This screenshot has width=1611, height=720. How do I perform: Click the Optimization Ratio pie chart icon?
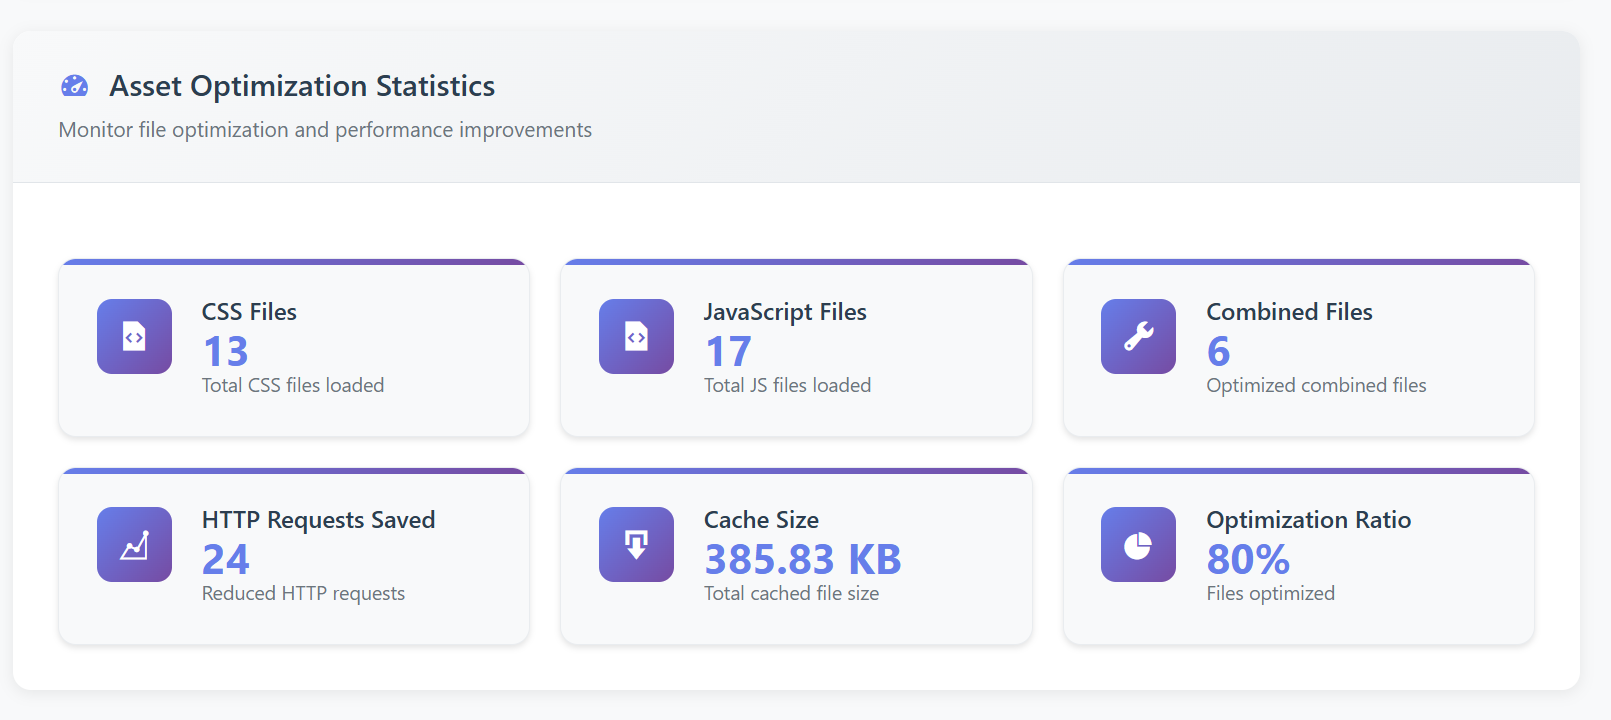point(1138,545)
